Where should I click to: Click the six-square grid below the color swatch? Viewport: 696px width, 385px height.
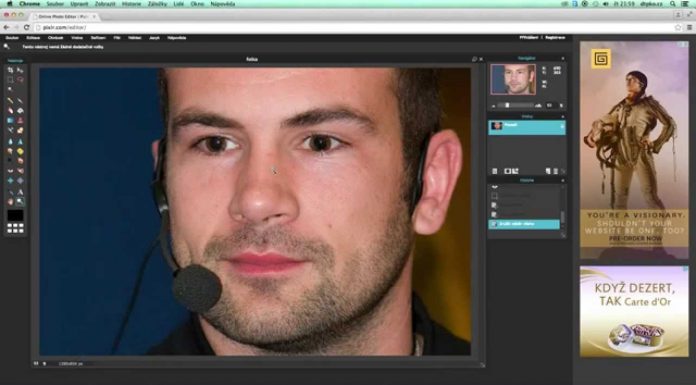(16, 228)
